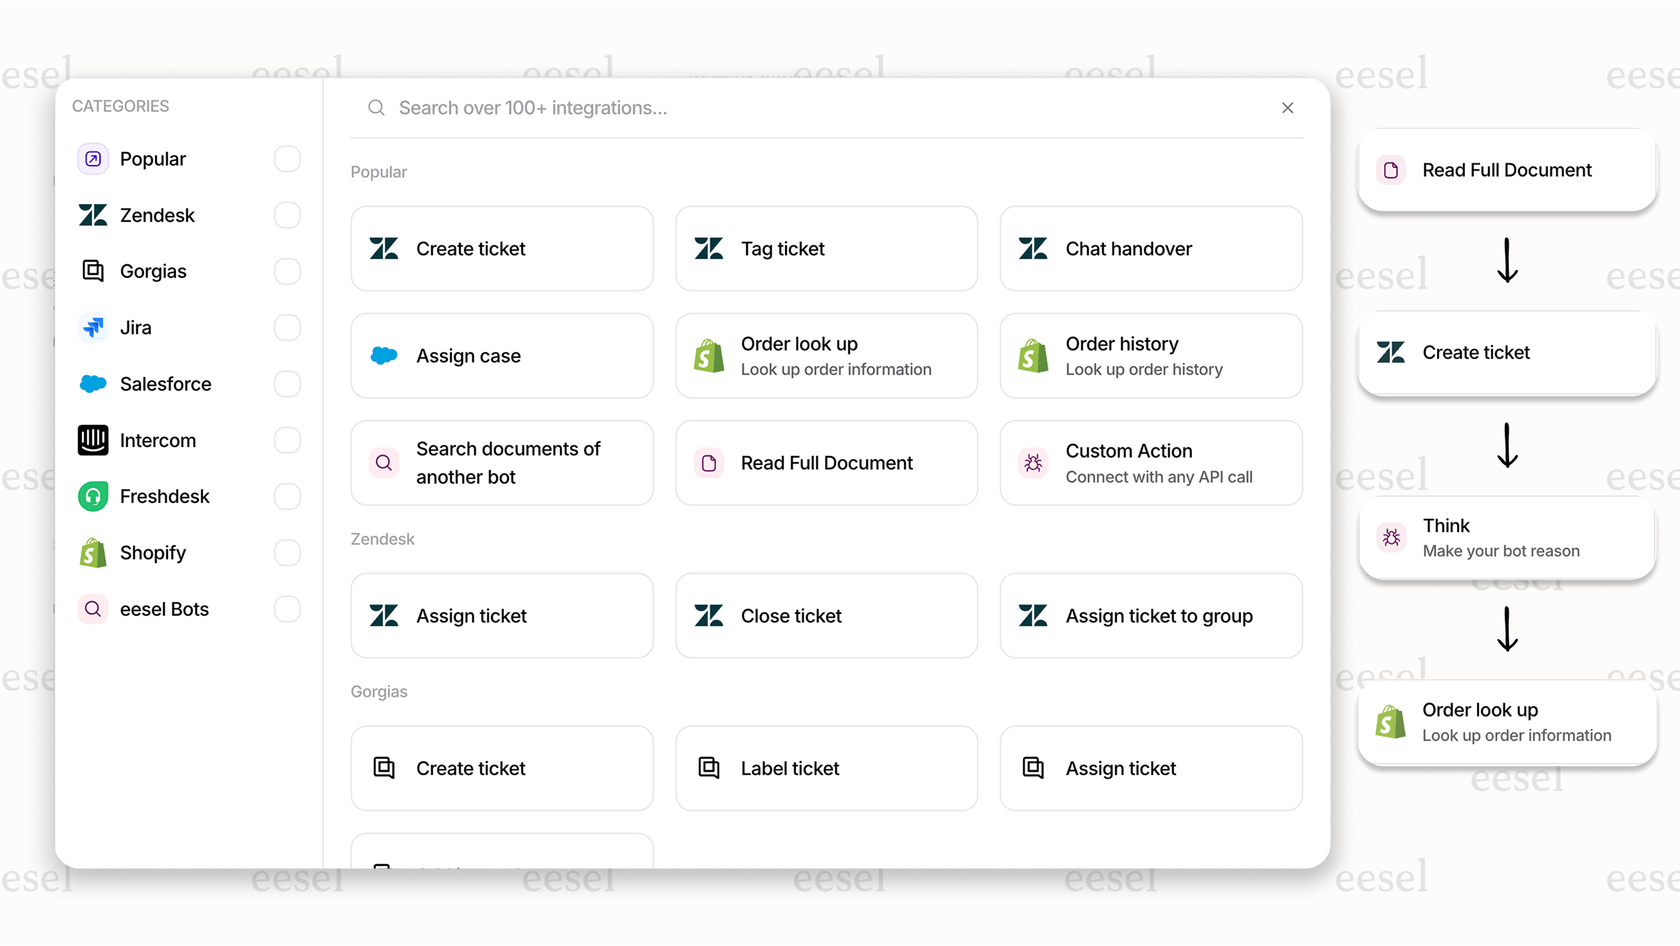Select the Zendesk icon in the sidebar
Viewport: 1680px width, 946px height.
(92, 215)
